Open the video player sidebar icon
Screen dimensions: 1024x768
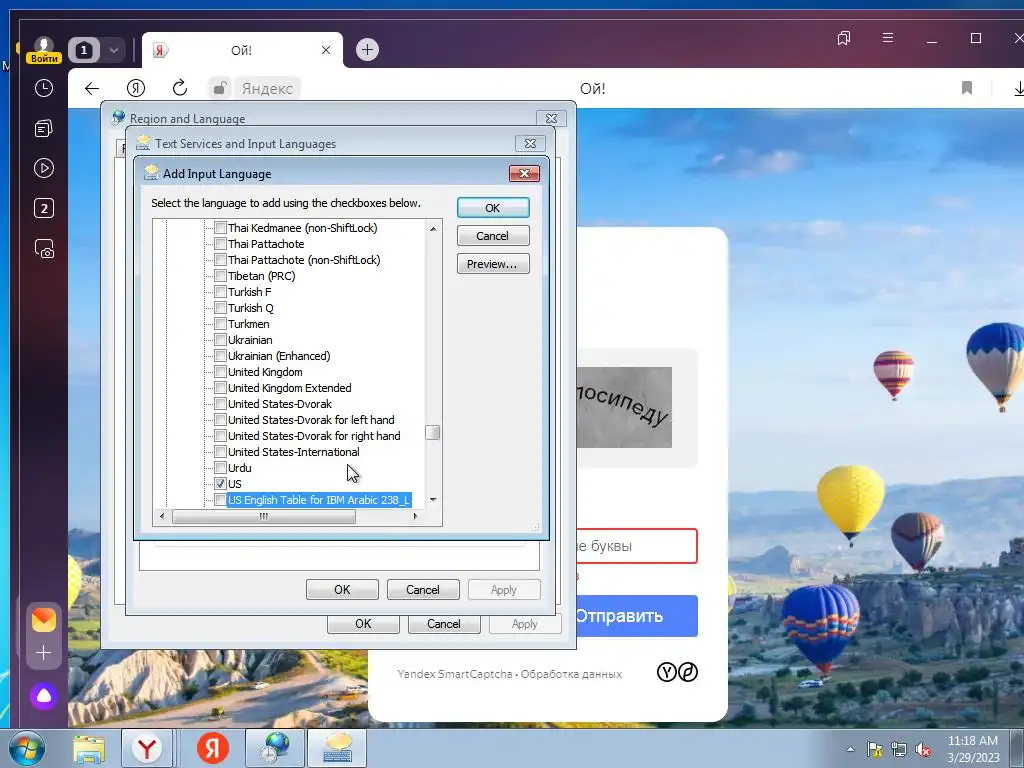(x=44, y=168)
